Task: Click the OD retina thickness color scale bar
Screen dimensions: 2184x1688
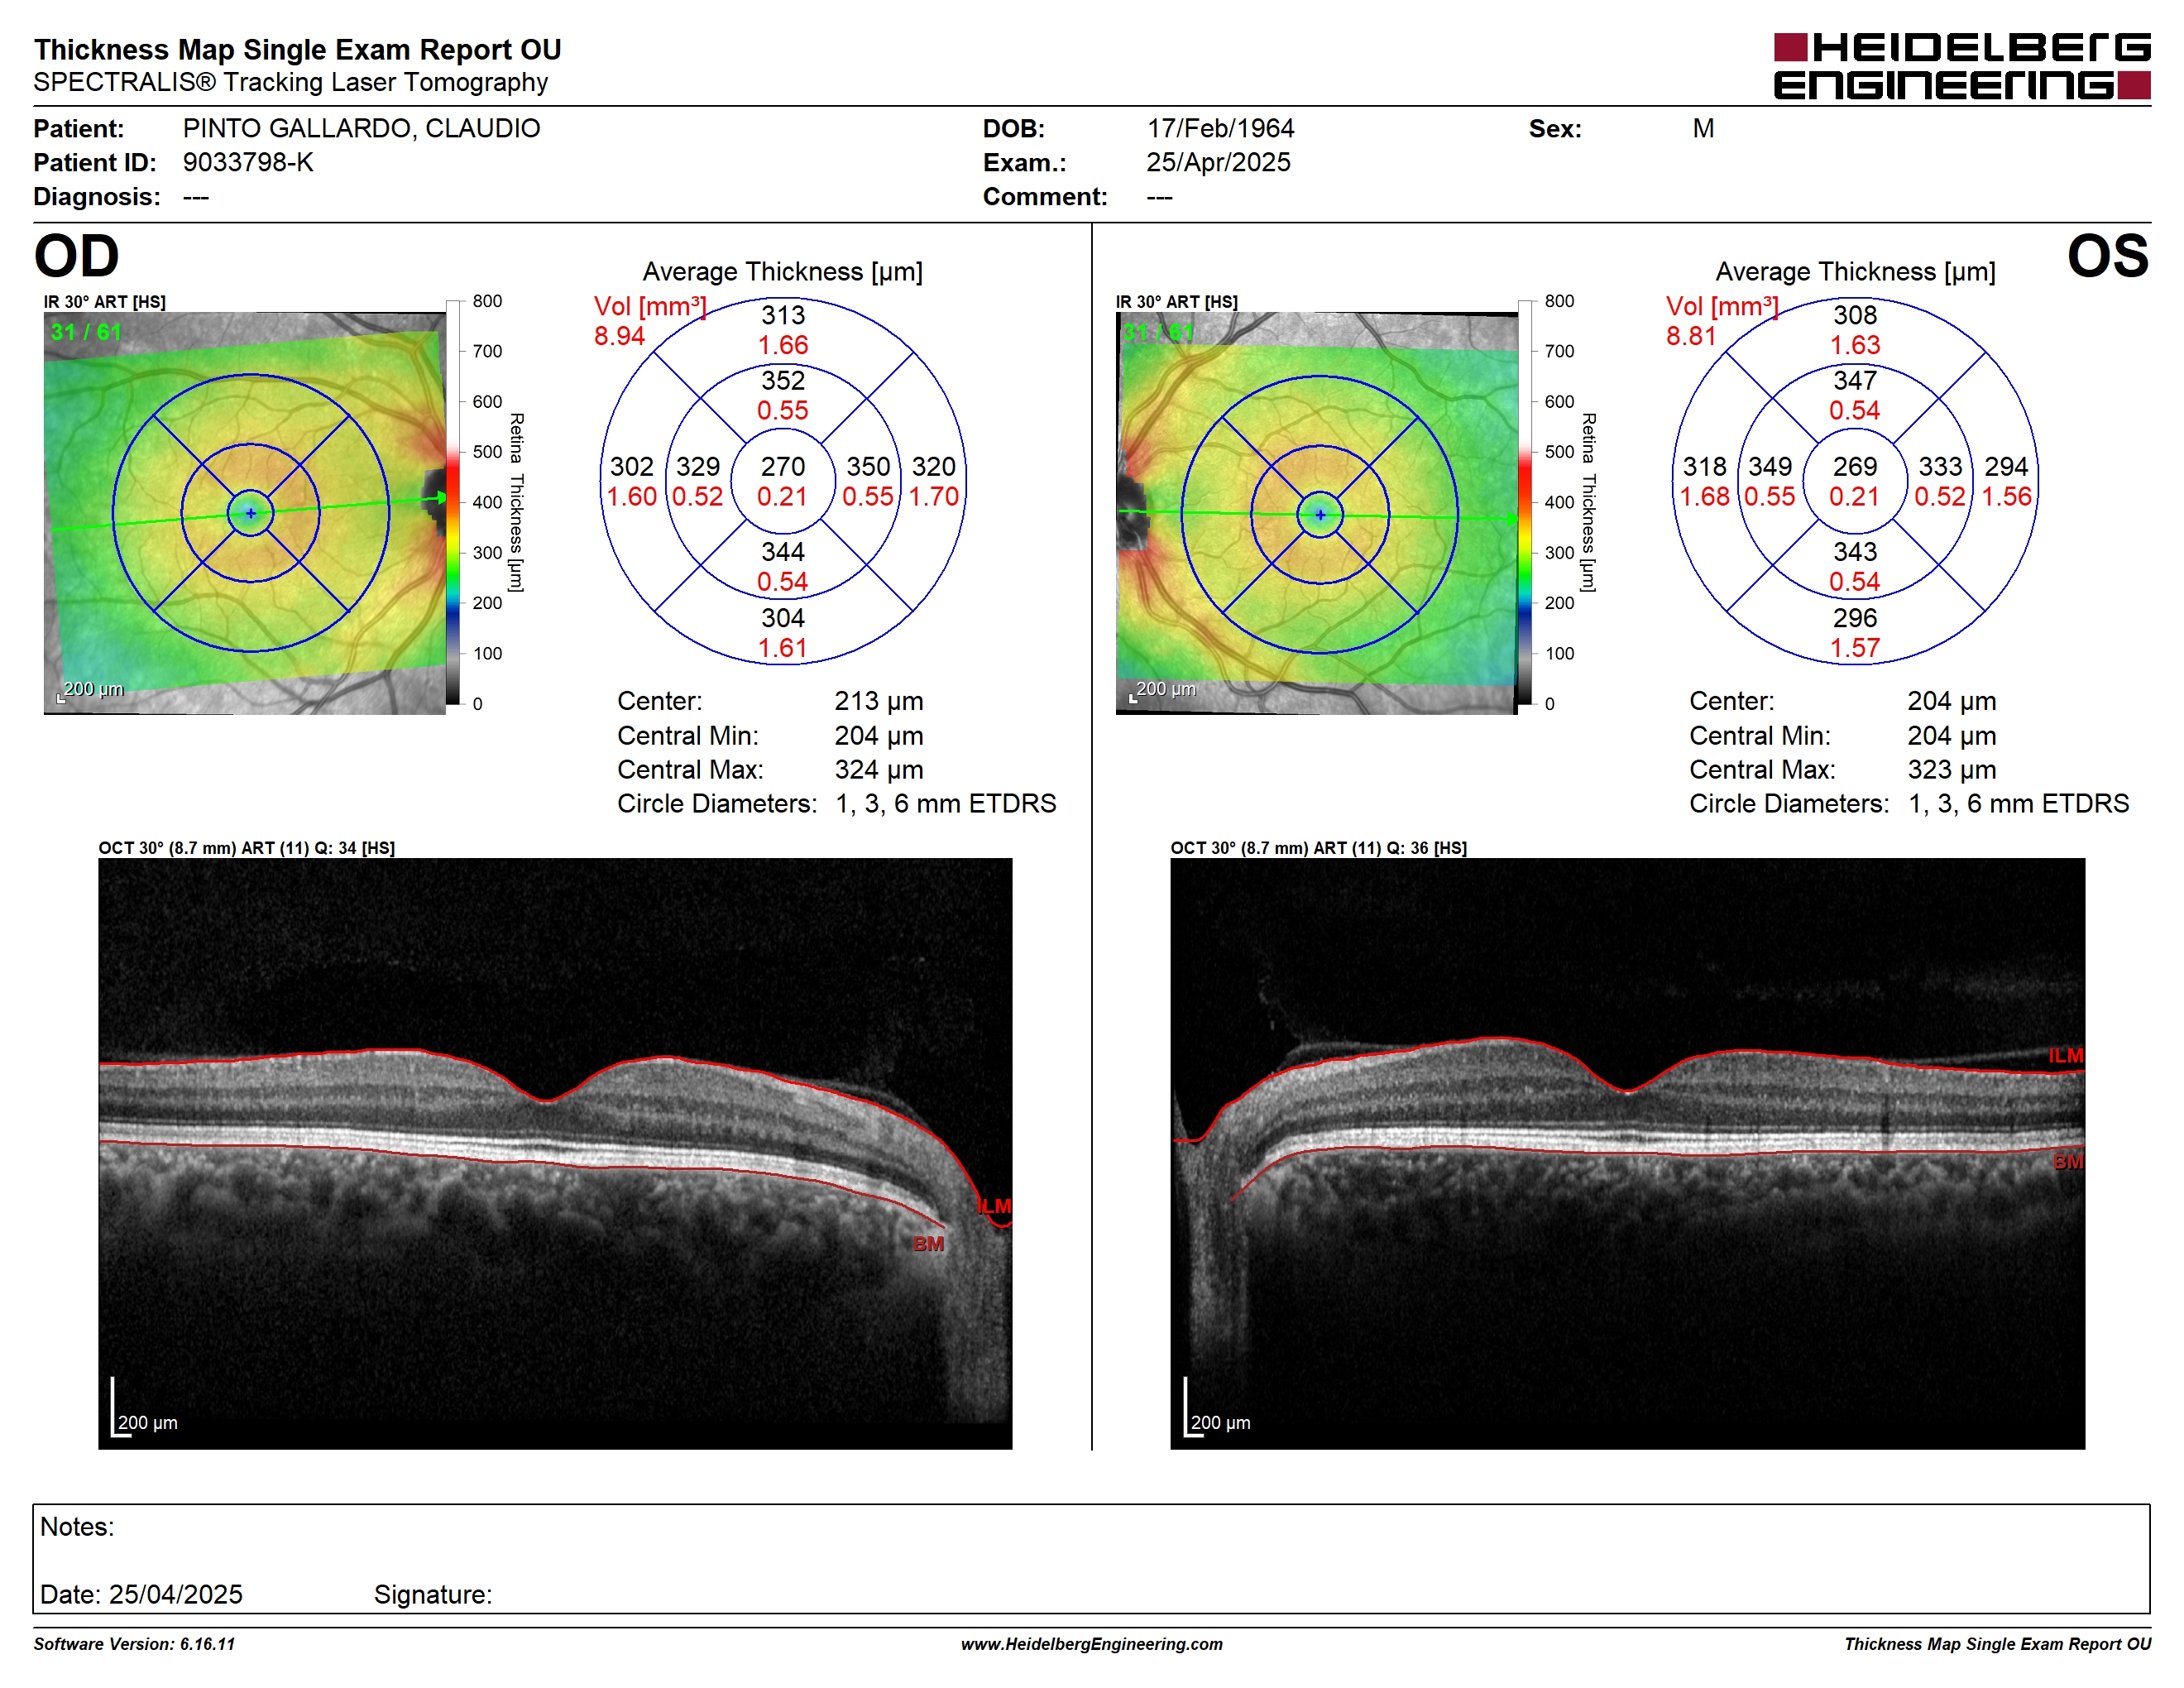Action: 453,502
